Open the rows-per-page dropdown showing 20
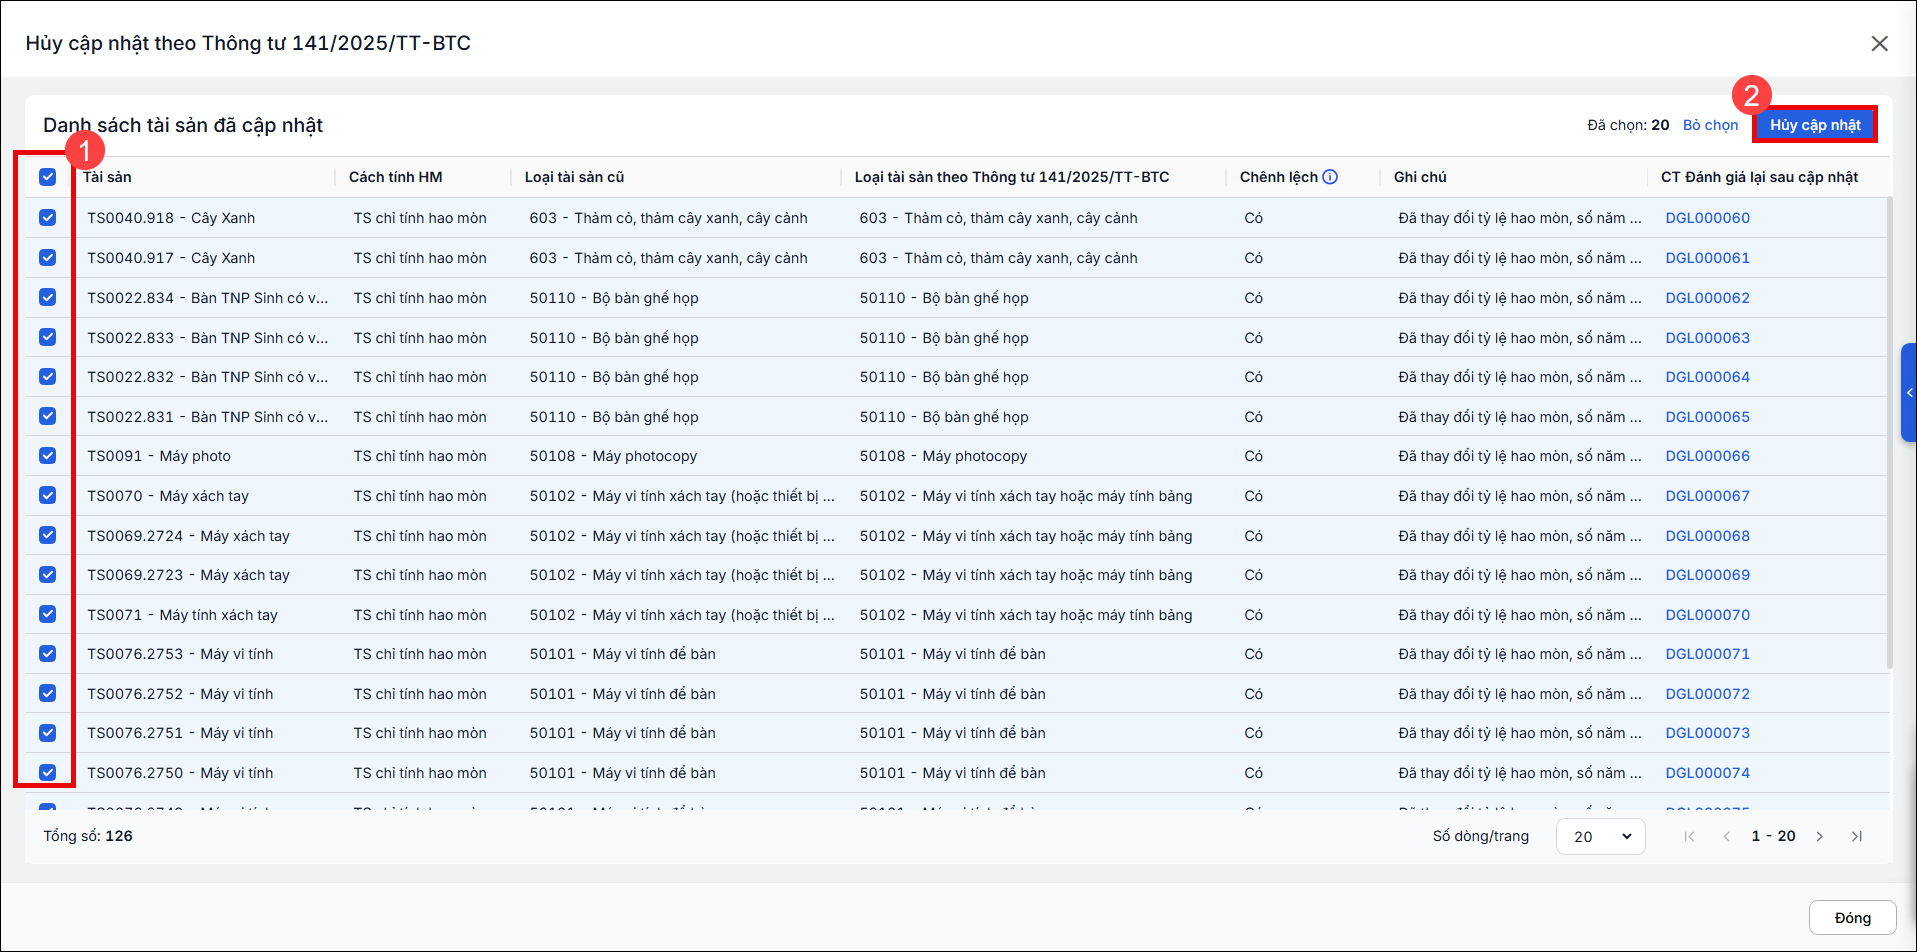Screen dimensions: 1917x952 [1601, 837]
